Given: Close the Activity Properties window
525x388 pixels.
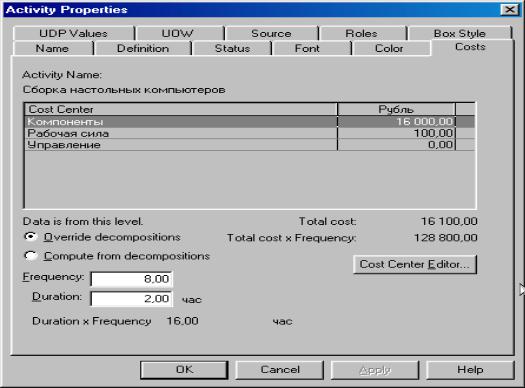Looking at the screenshot, I should pos(510,10).
